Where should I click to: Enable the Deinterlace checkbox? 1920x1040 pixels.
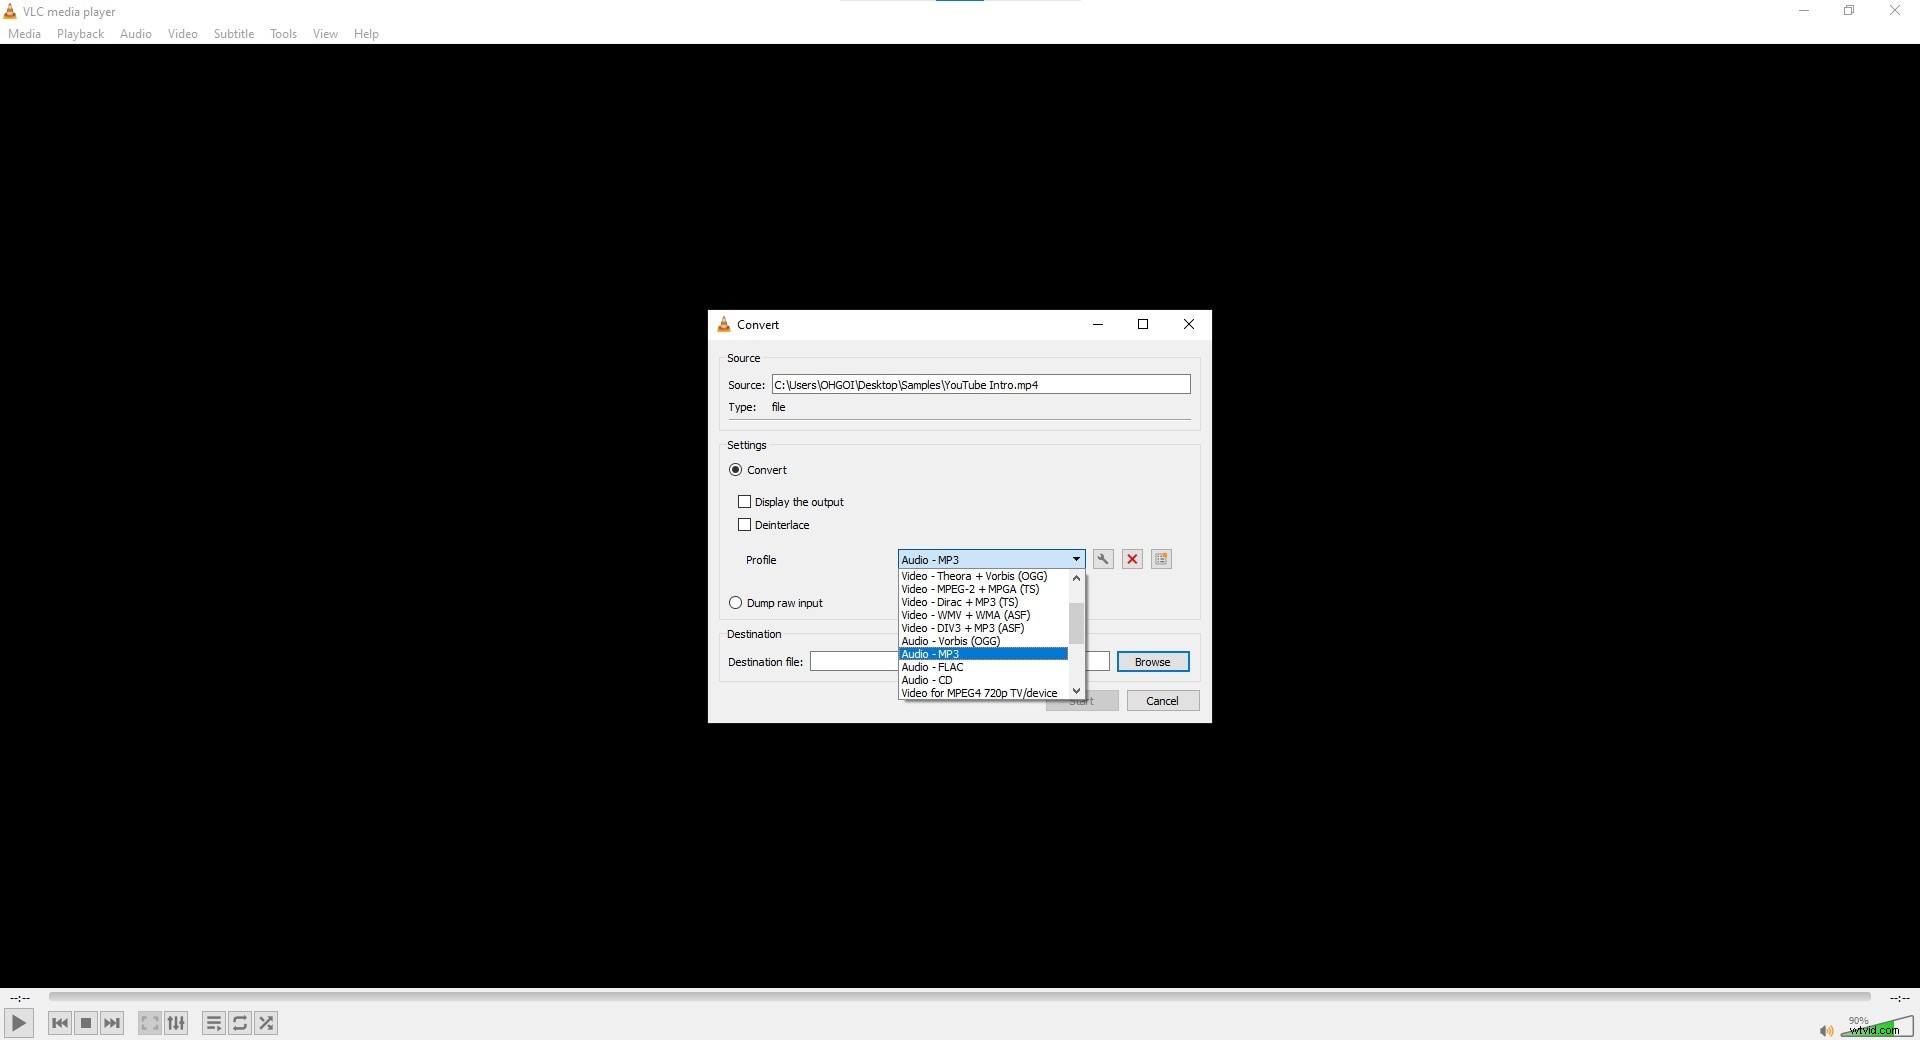coord(744,524)
